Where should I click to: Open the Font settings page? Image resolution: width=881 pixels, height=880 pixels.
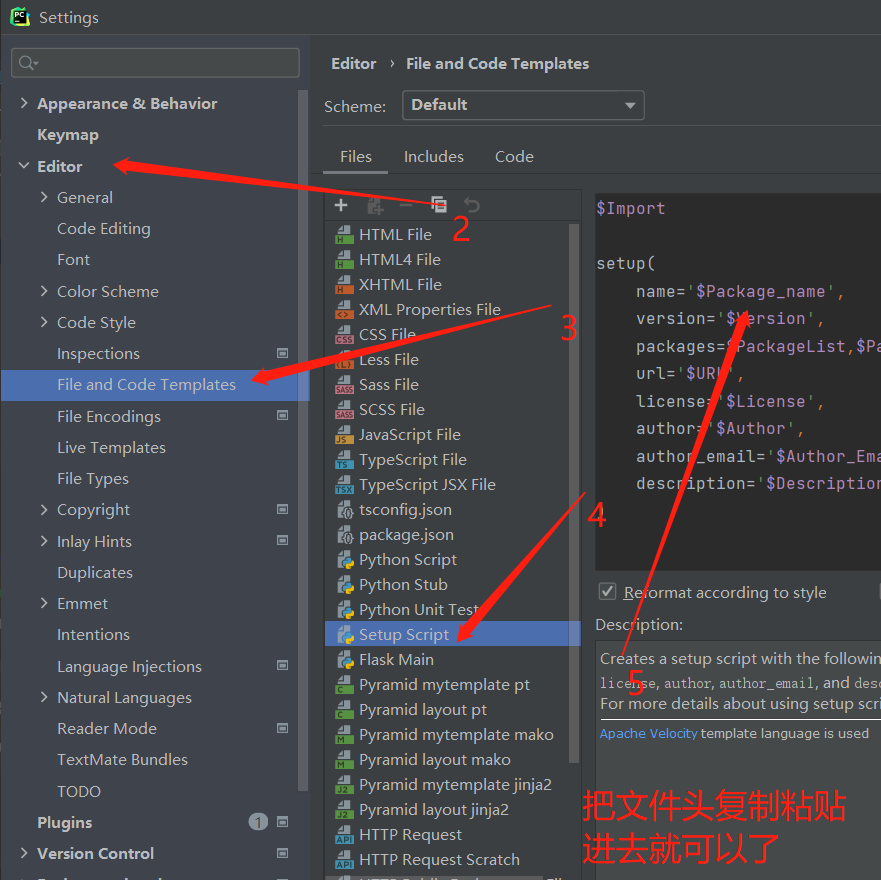click(73, 260)
